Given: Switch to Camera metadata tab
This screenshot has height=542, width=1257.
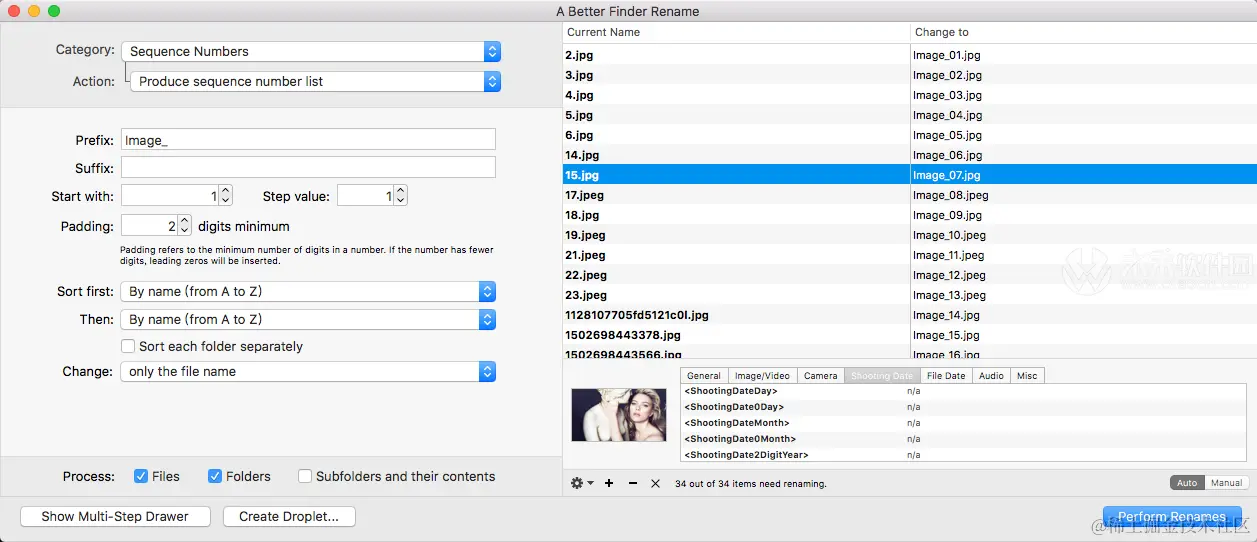Looking at the screenshot, I should coord(821,375).
